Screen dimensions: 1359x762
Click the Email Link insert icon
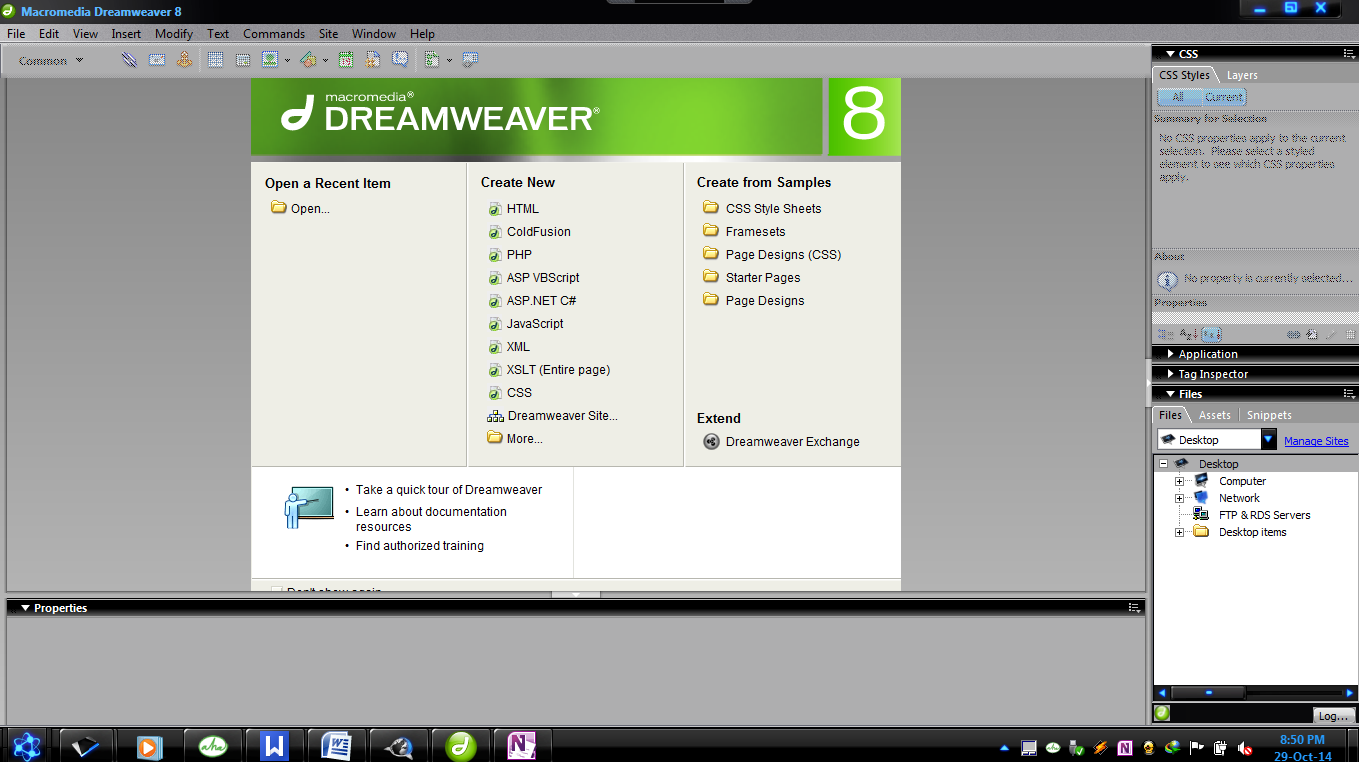tap(157, 60)
